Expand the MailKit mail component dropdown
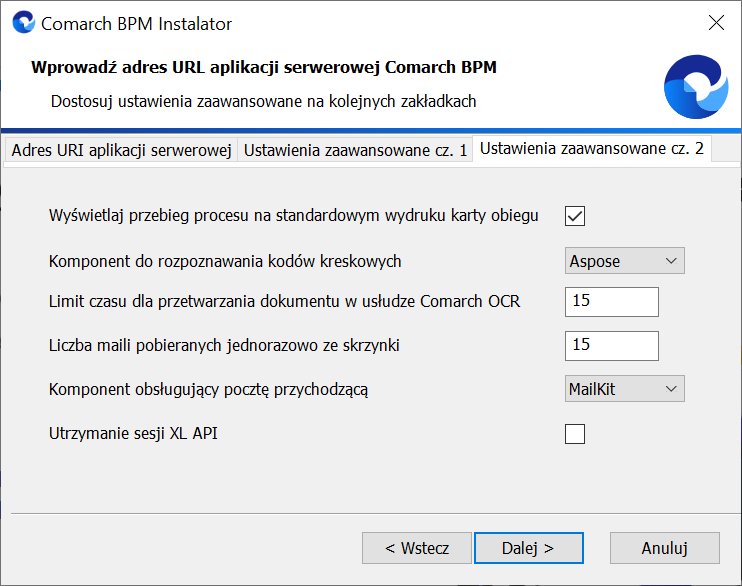 point(625,389)
